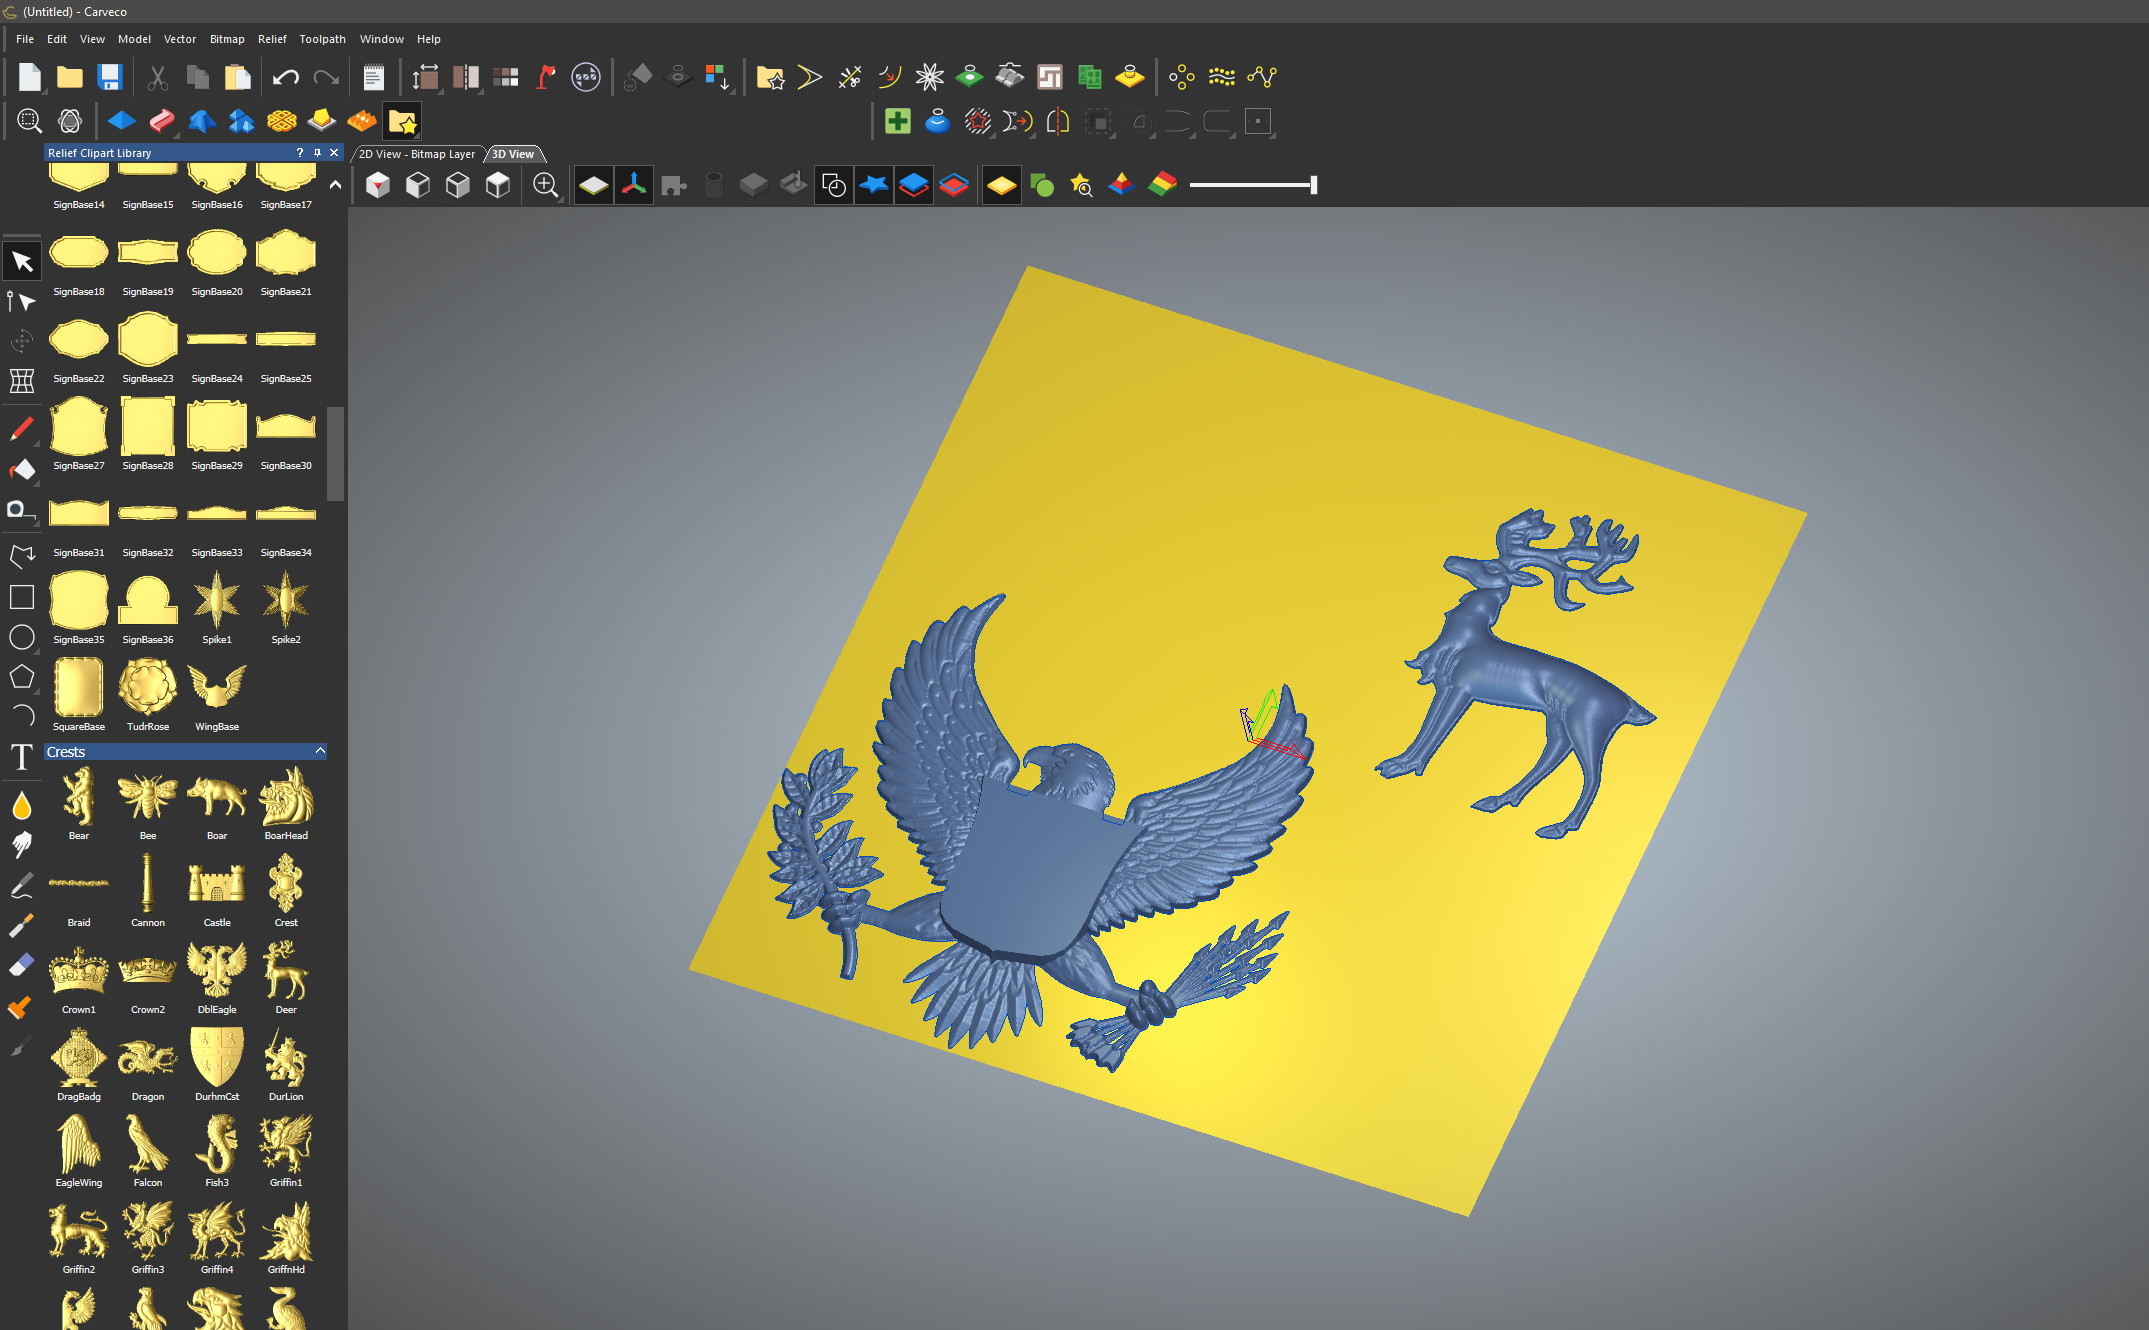
Task: Toggle the blue star vector visibility
Action: [x=873, y=185]
